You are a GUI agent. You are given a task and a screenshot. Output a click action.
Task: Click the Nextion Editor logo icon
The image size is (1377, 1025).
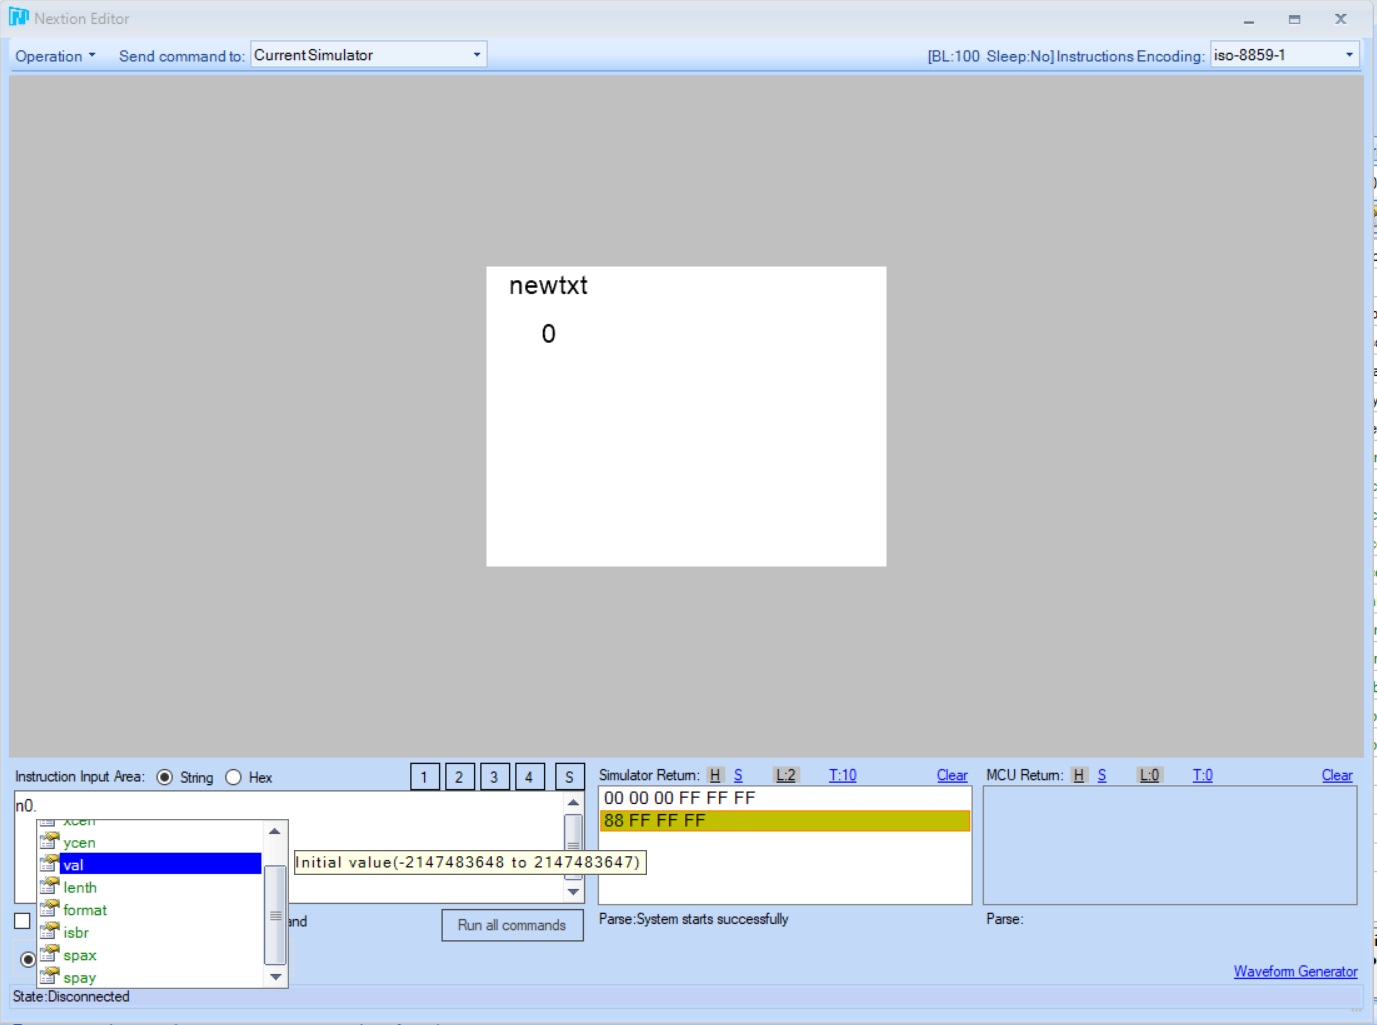click(18, 18)
